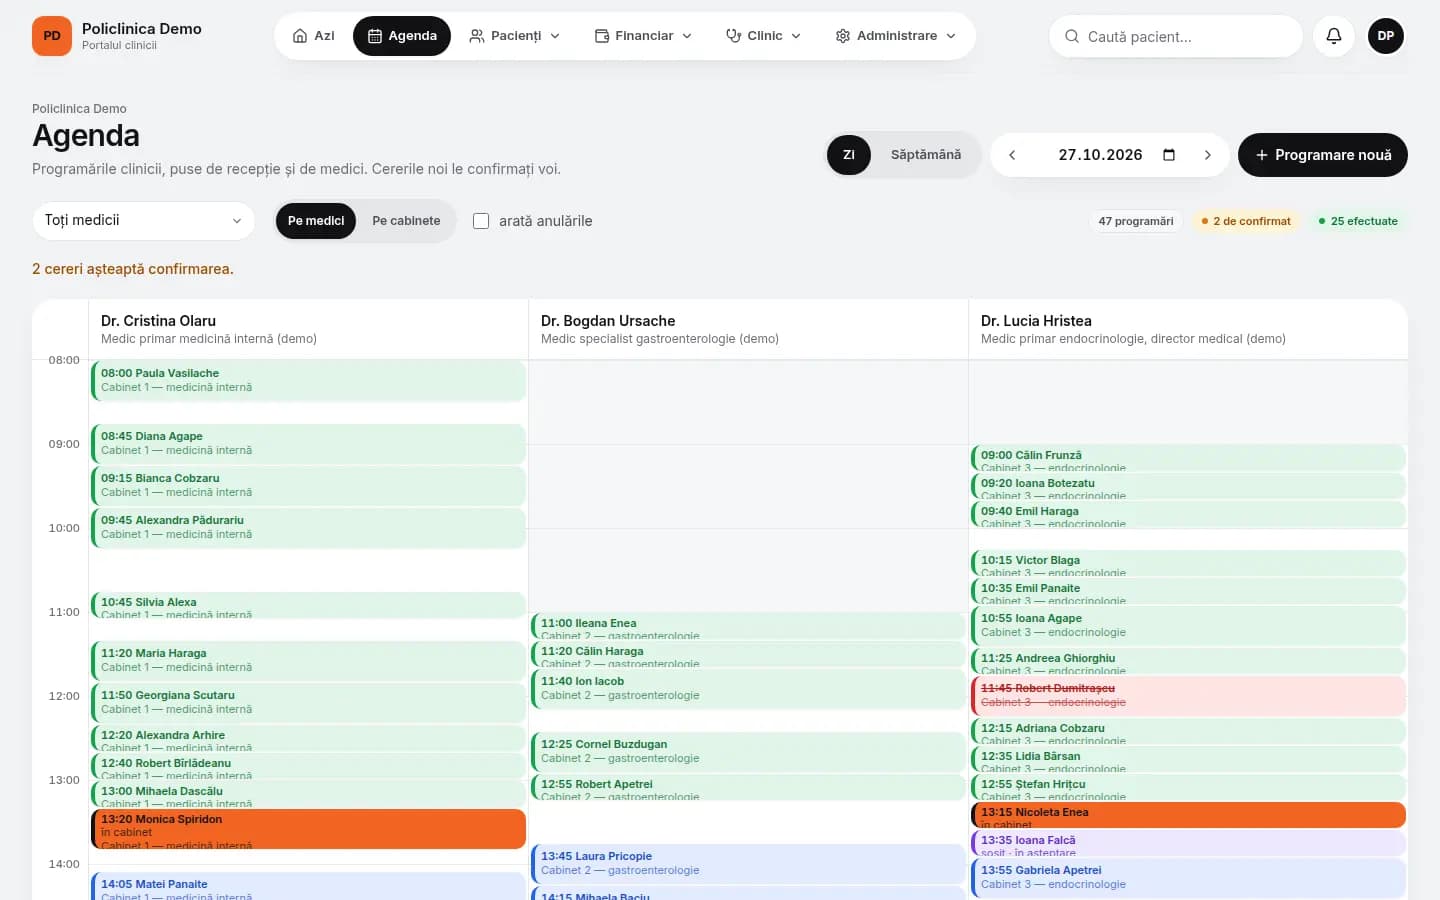This screenshot has width=1440, height=900.
Task: Click the '47 programări' badge
Action: point(1136,221)
